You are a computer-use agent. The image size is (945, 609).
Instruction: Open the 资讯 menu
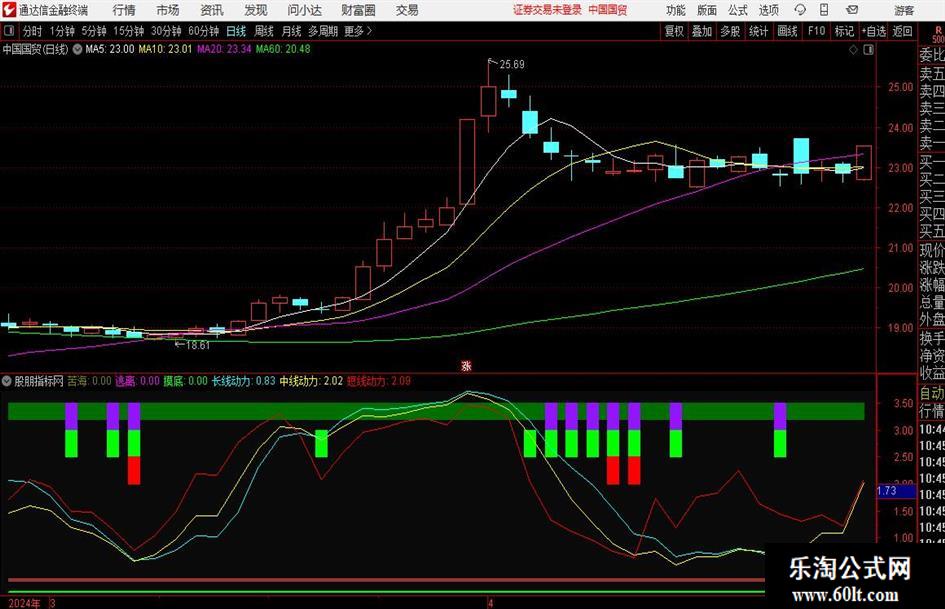[212, 10]
